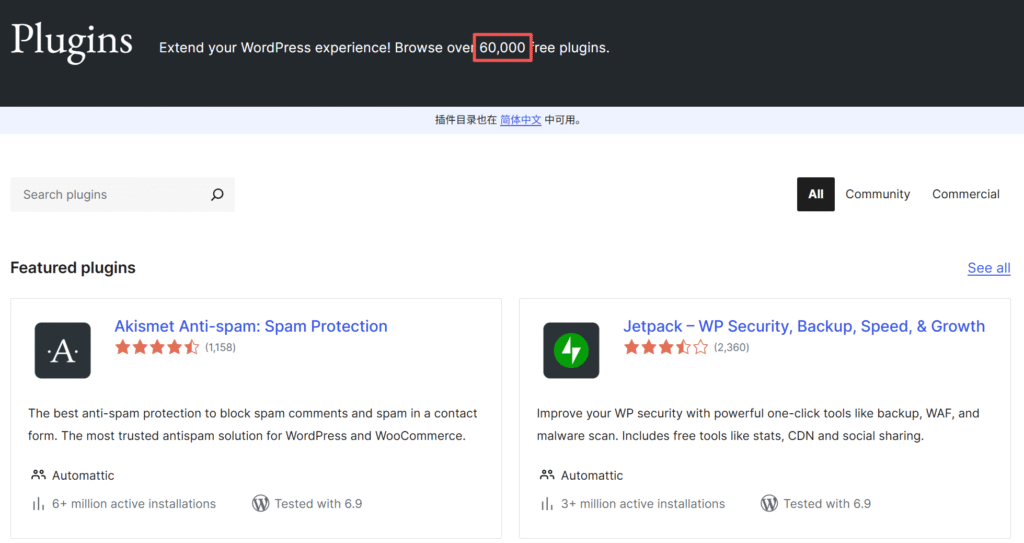
Task: Open Akismet Anti-spam: Spam Protection title link
Action: click(x=251, y=326)
